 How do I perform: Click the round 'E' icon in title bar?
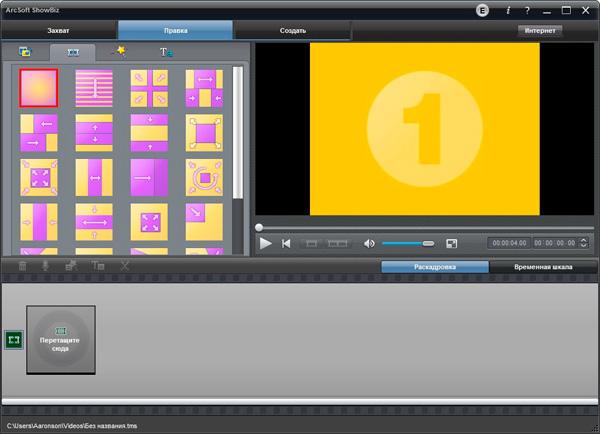(x=481, y=10)
